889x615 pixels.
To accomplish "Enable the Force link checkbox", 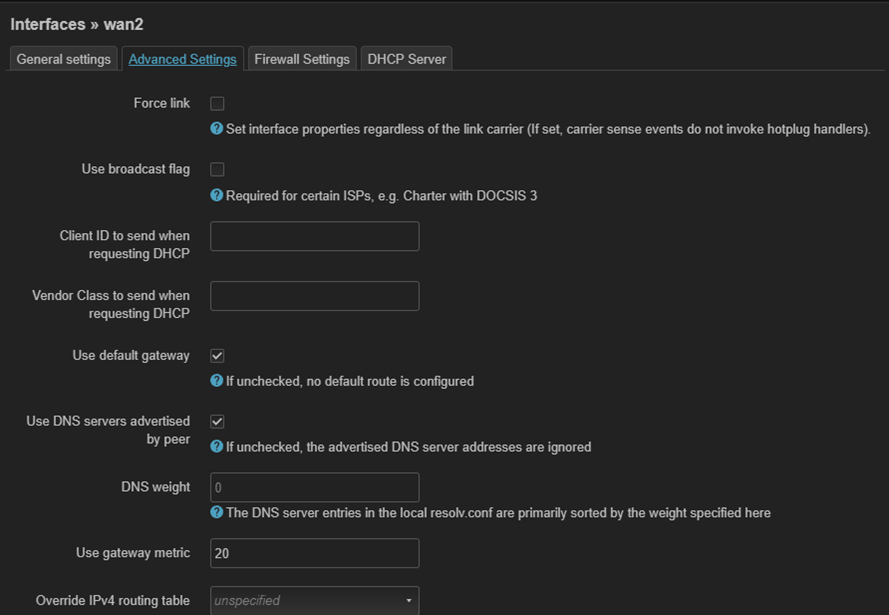I will (x=217, y=103).
